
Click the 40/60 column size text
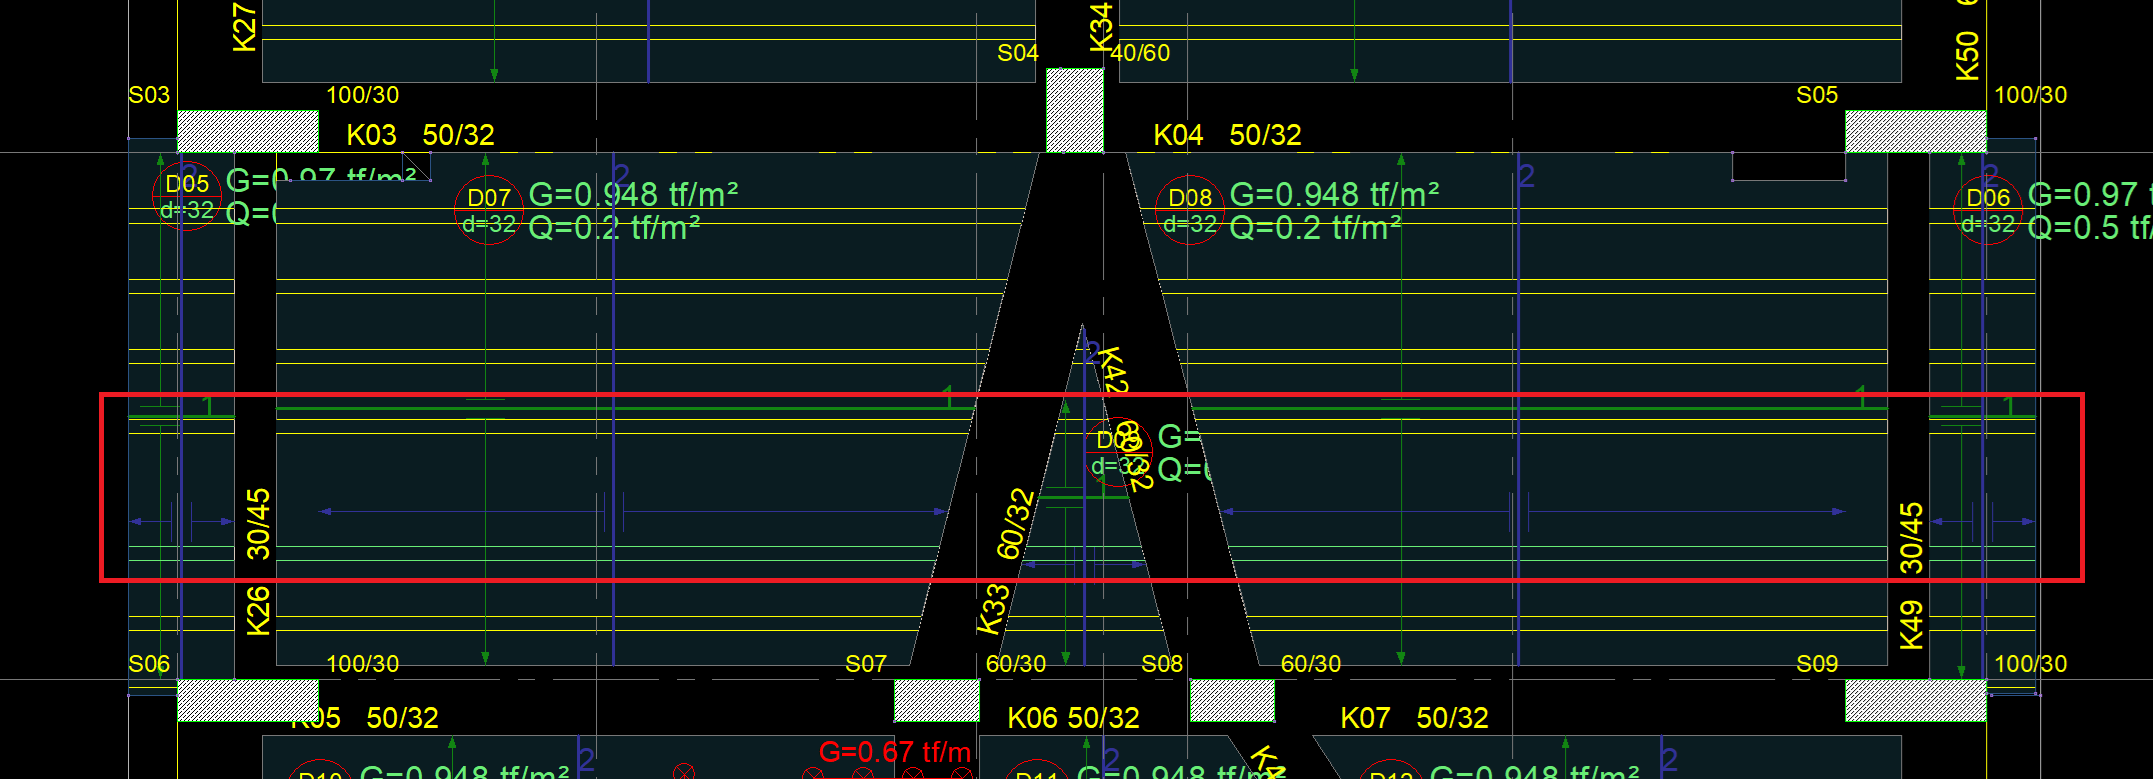(x=1140, y=53)
